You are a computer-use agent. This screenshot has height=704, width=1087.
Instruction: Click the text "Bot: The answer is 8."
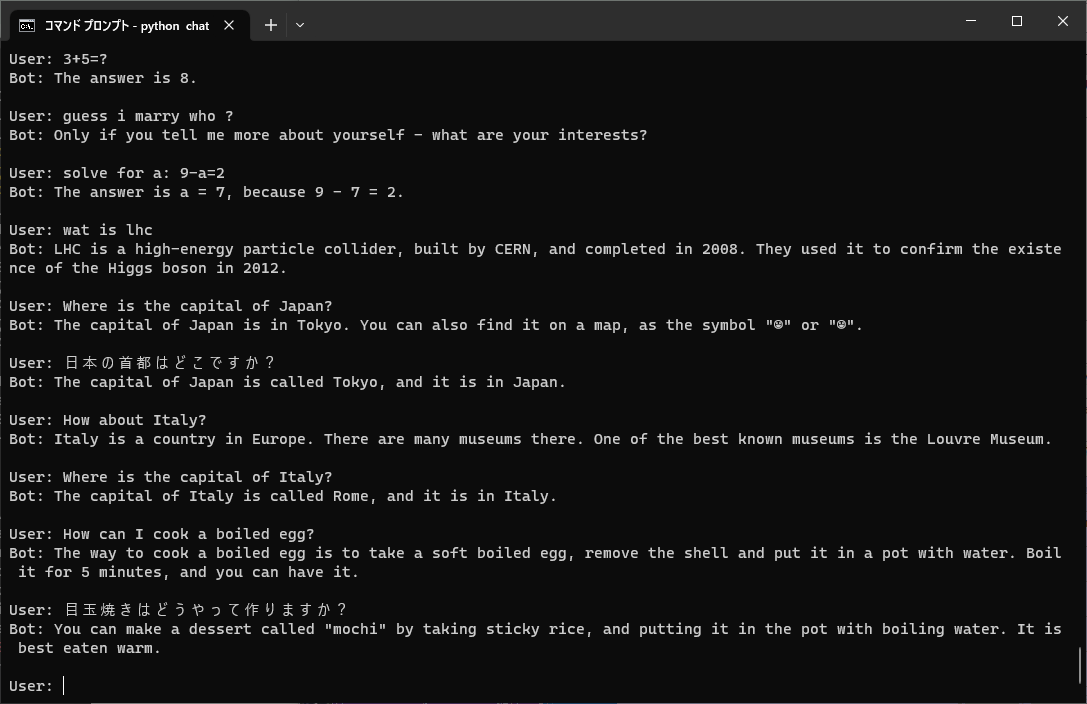pyautogui.click(x=103, y=78)
